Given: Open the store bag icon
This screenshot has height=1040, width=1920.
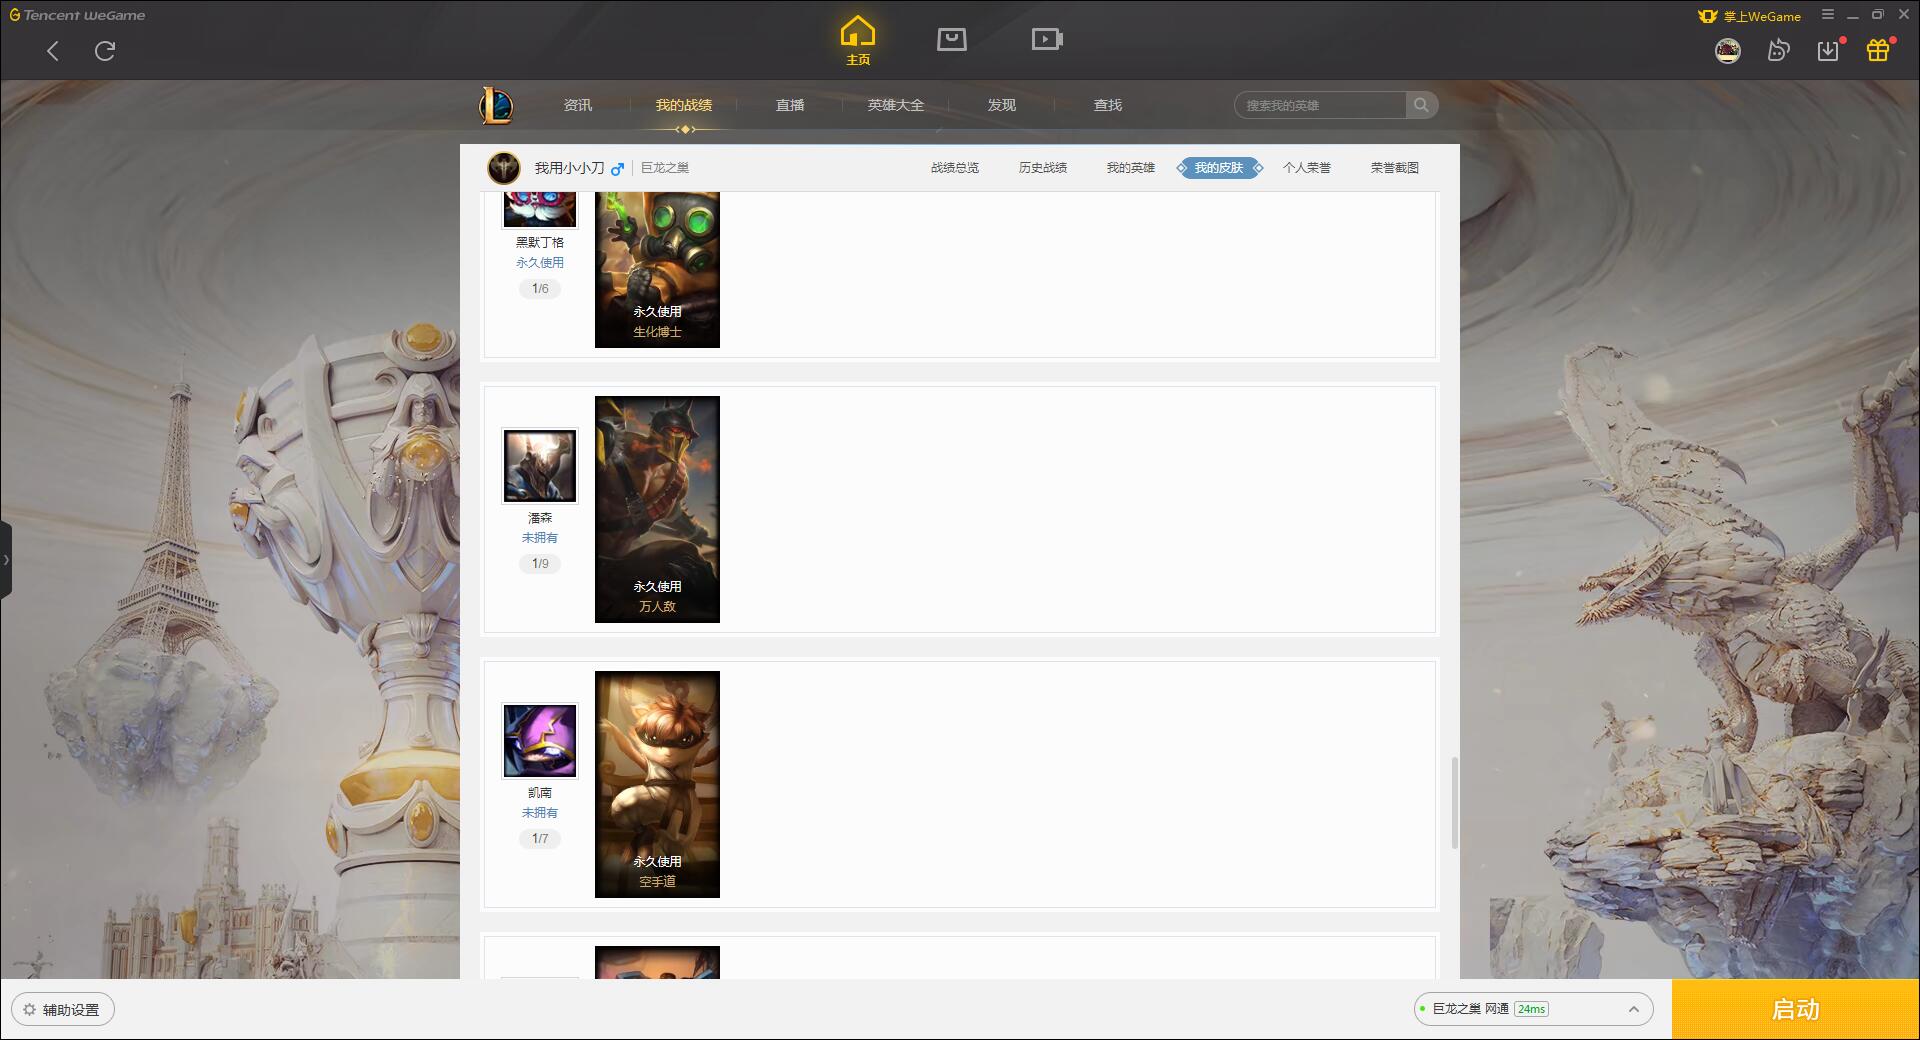Looking at the screenshot, I should coord(952,39).
